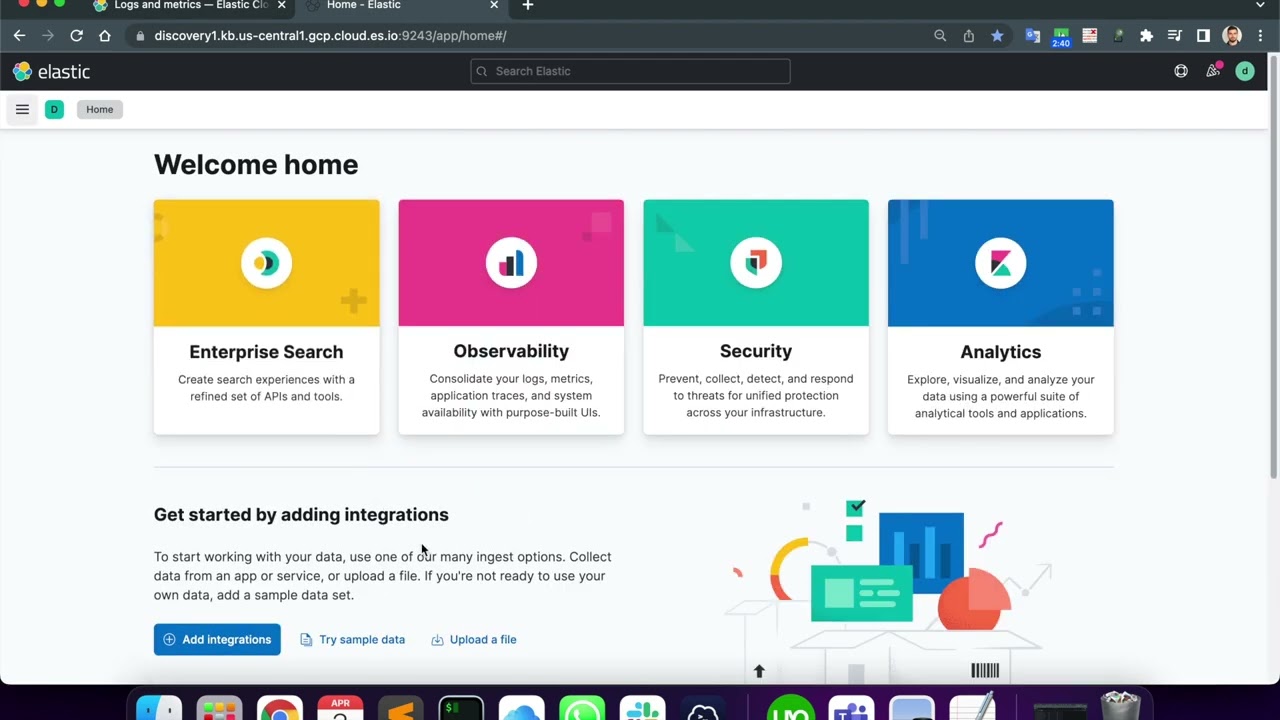The height and width of the screenshot is (720, 1280).
Task: Click the elastic logo in header
Action: [x=51, y=71]
